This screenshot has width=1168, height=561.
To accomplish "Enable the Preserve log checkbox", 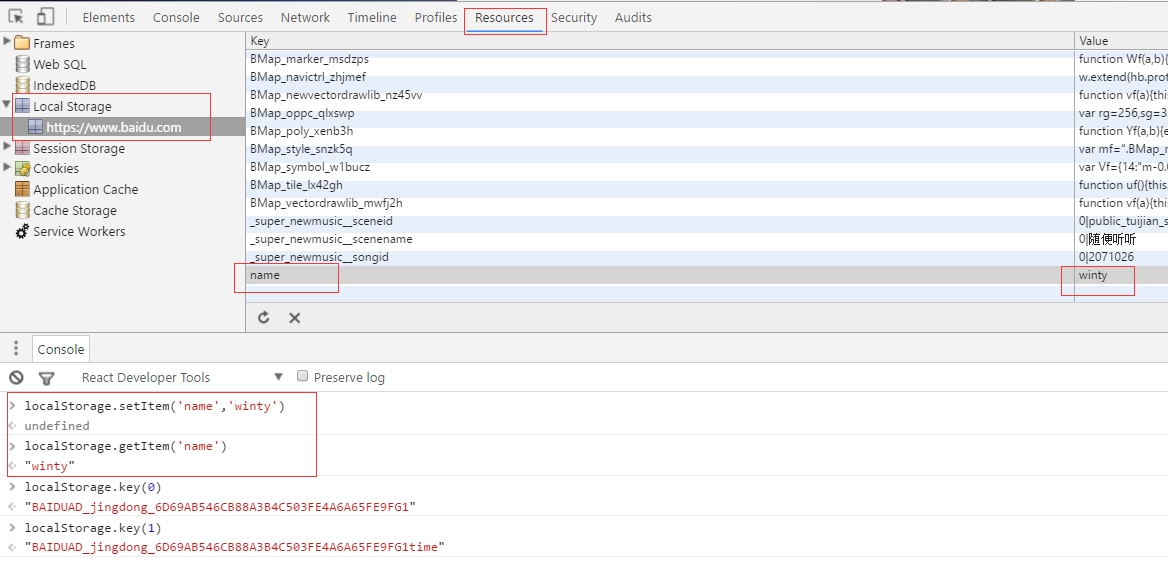I will 303,376.
